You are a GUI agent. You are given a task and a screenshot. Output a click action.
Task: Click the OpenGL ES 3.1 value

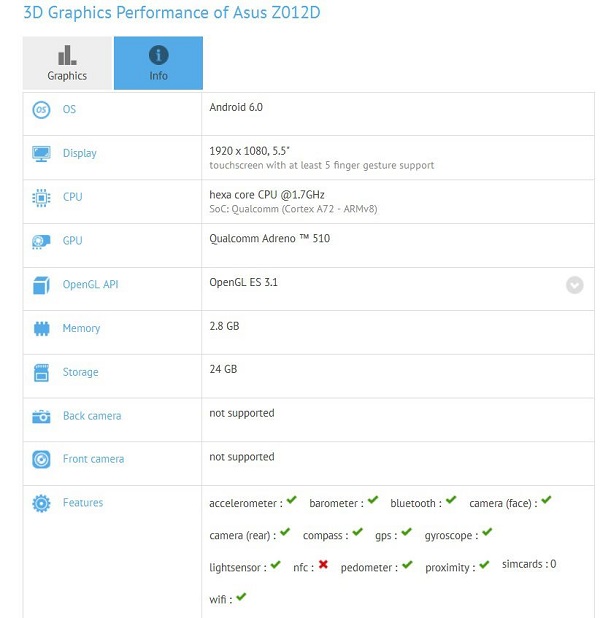click(243, 282)
